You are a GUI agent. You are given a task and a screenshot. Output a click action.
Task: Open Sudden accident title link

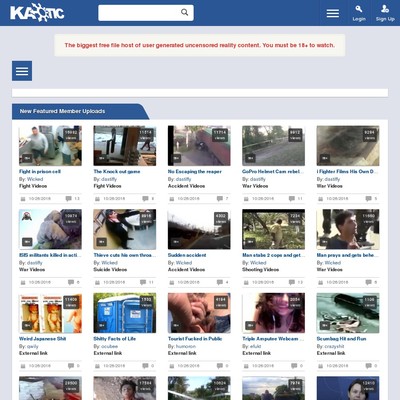(x=187, y=255)
